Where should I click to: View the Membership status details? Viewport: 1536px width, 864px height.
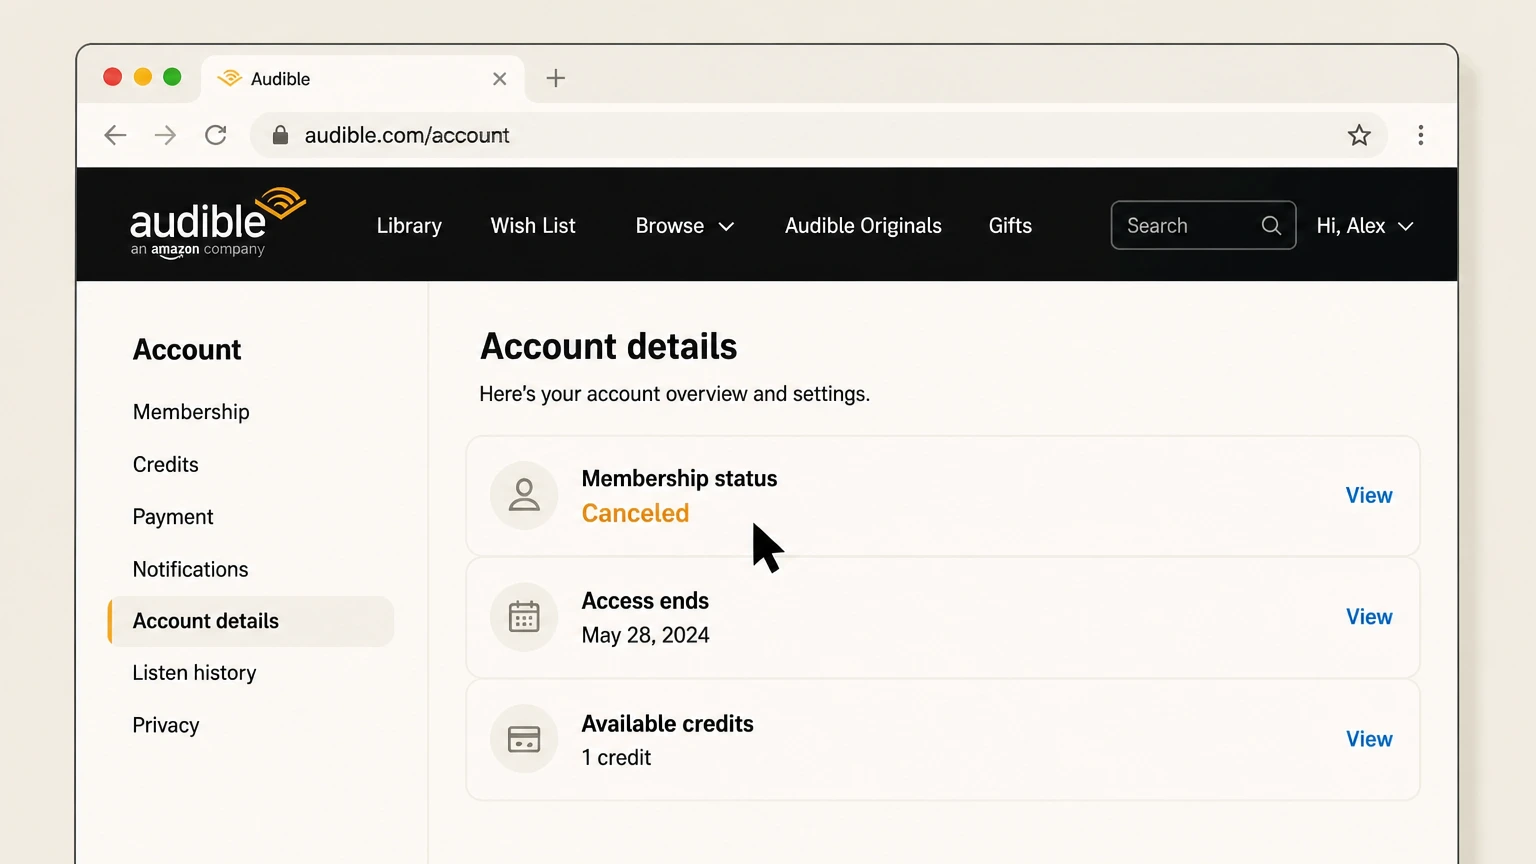(1369, 495)
